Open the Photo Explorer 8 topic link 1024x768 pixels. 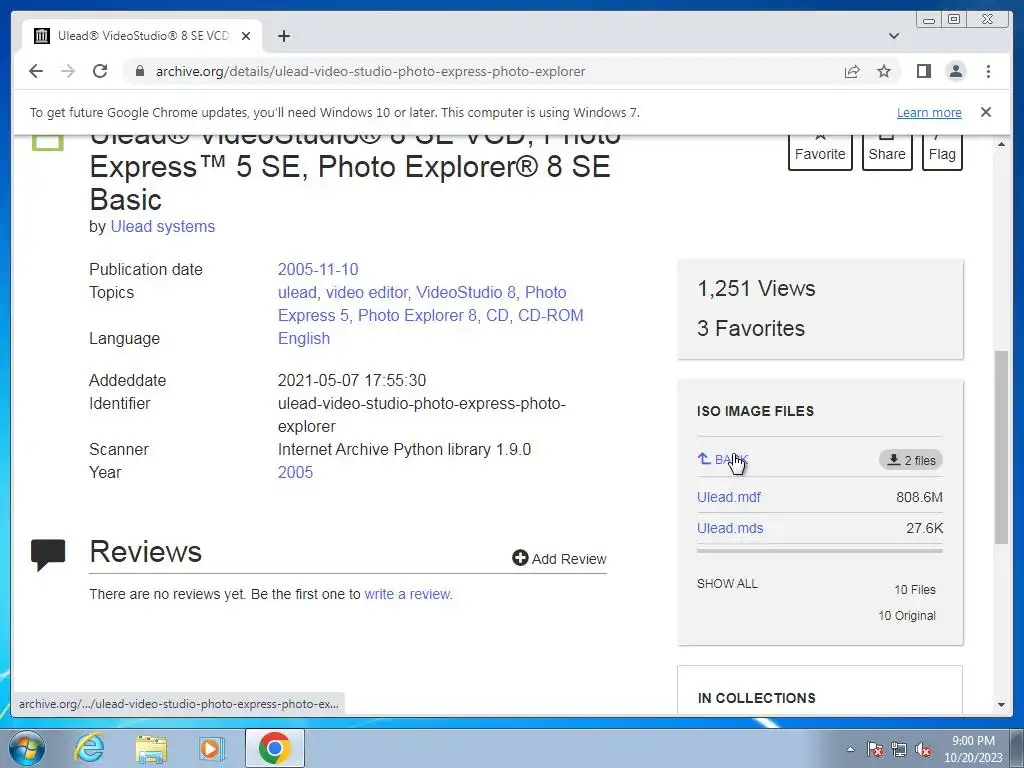pos(417,315)
